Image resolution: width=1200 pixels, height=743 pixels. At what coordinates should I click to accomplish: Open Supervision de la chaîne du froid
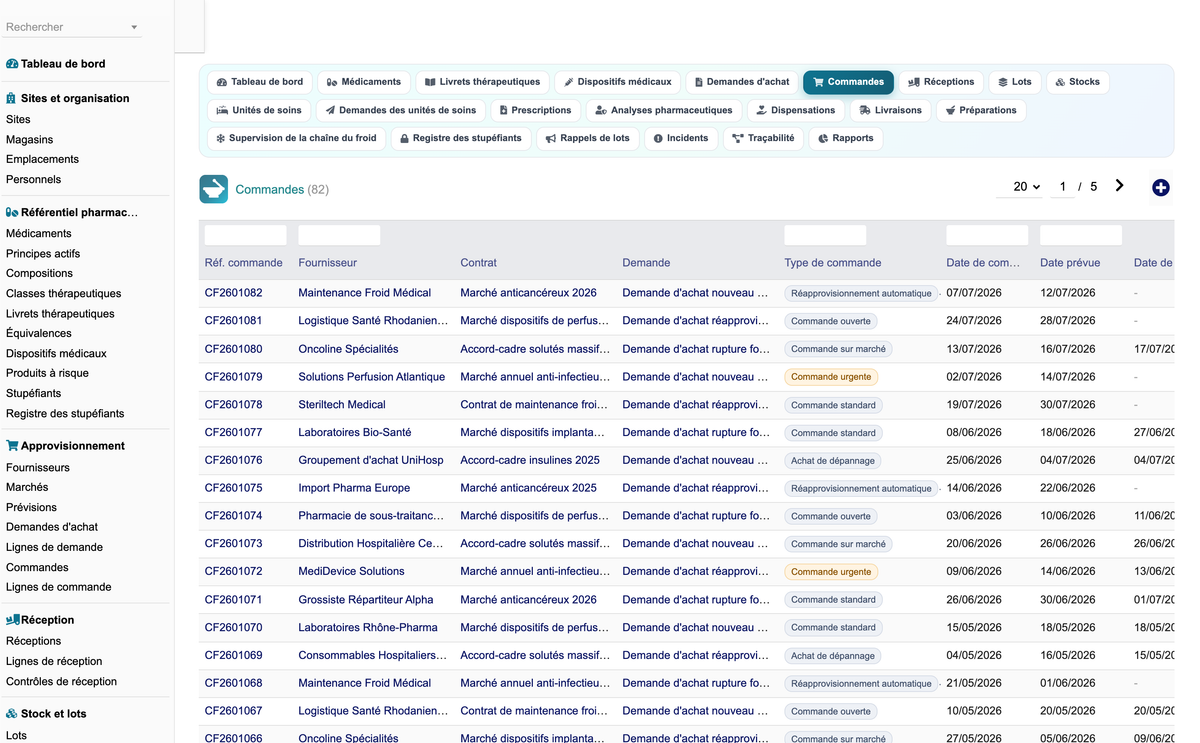pos(296,138)
